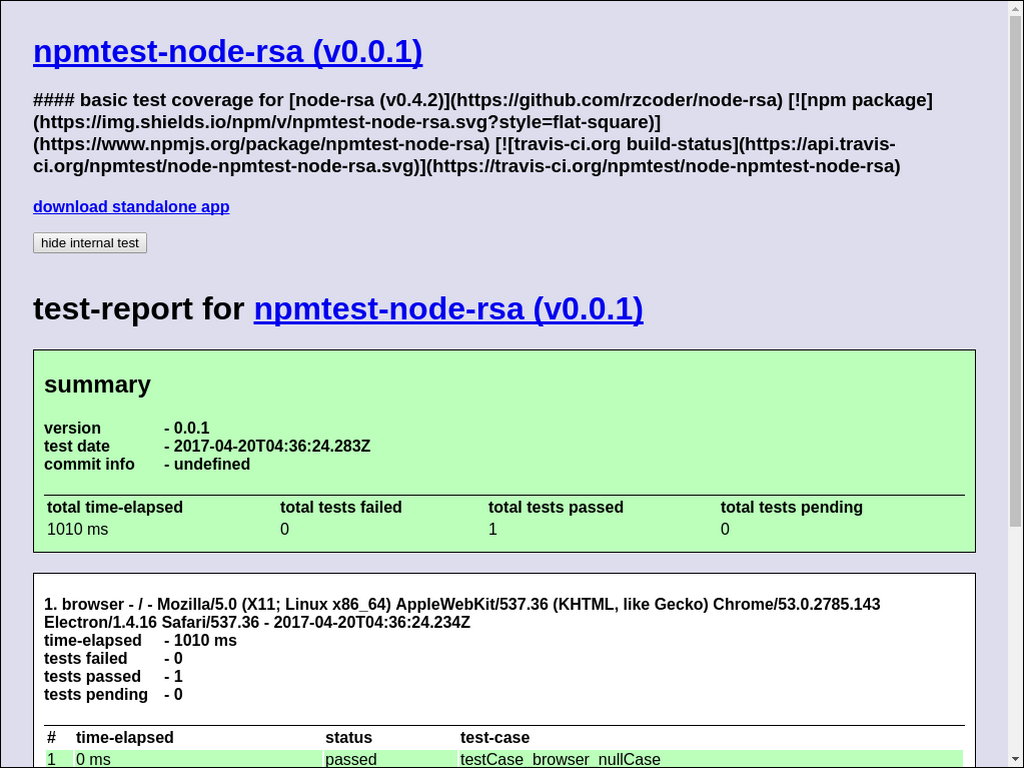Image resolution: width=1024 pixels, height=768 pixels.
Task: Click the commit info undefined value
Action: pos(211,464)
